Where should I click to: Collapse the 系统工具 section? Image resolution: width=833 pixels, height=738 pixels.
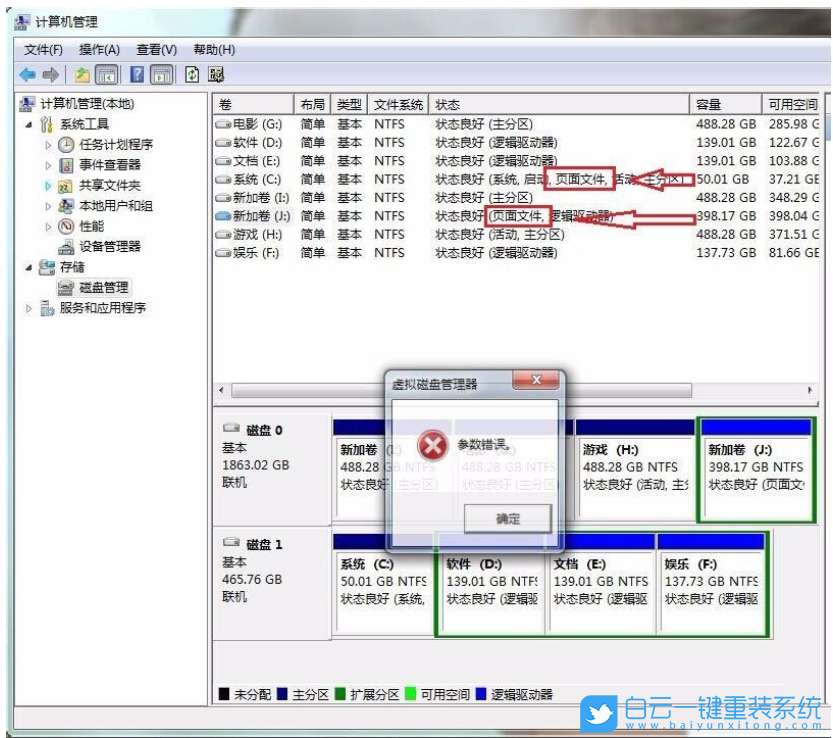(x=31, y=123)
